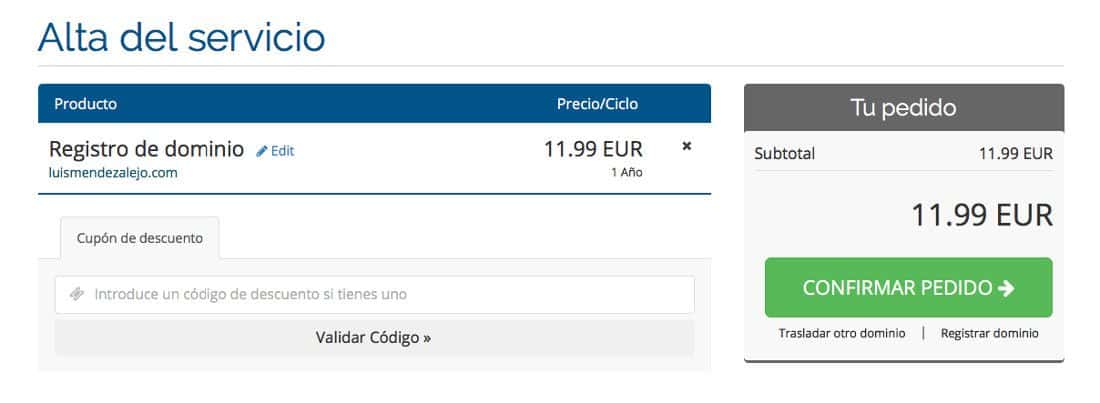The height and width of the screenshot is (403, 1100).
Task: Click the Tu pedido panel header
Action: [904, 108]
